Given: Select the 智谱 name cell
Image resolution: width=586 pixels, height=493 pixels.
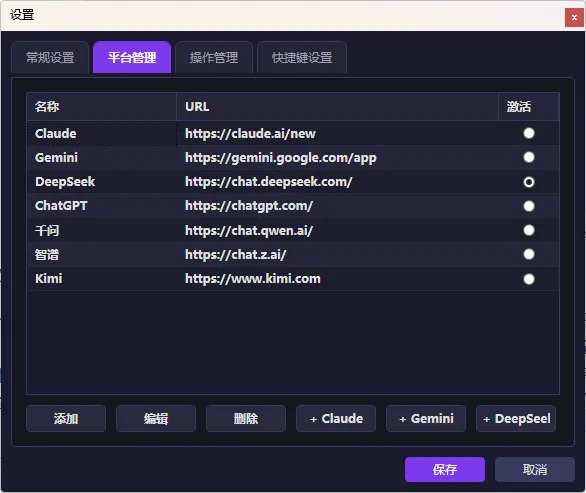Looking at the screenshot, I should pyautogui.click(x=102, y=255).
